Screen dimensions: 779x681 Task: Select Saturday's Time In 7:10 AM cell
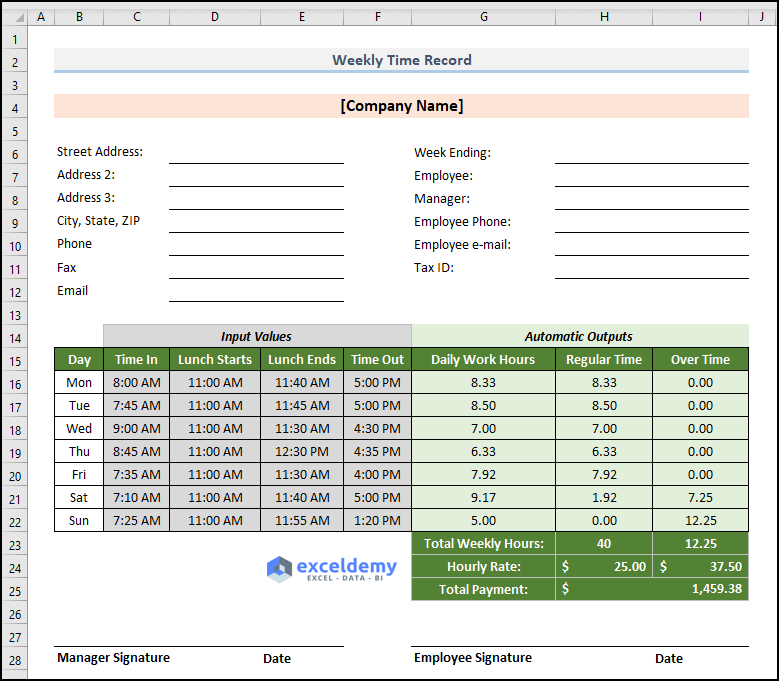click(137, 497)
